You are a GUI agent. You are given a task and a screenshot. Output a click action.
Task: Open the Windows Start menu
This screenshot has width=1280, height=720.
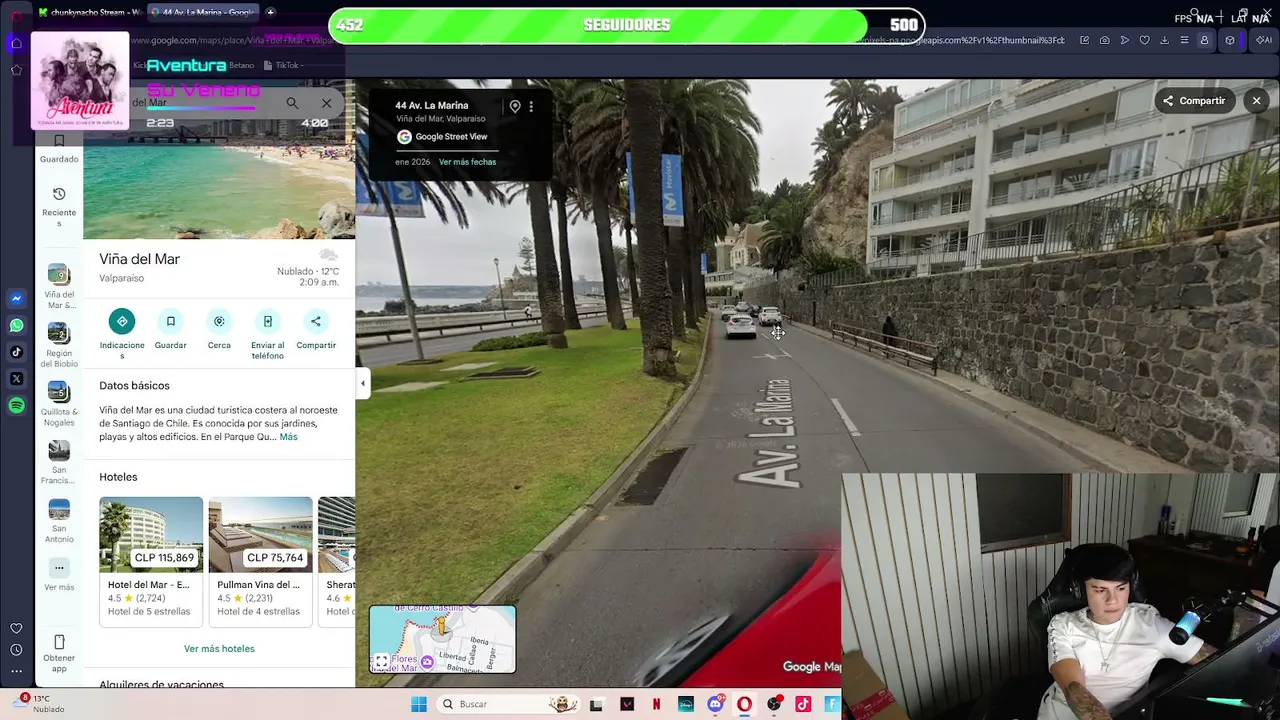click(419, 704)
